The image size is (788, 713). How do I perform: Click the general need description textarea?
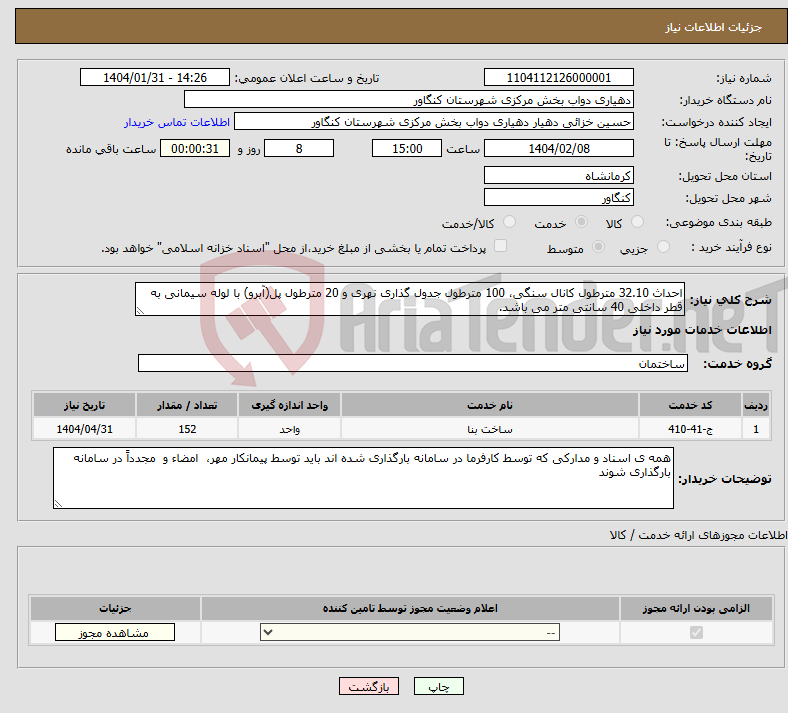pyautogui.click(x=410, y=299)
